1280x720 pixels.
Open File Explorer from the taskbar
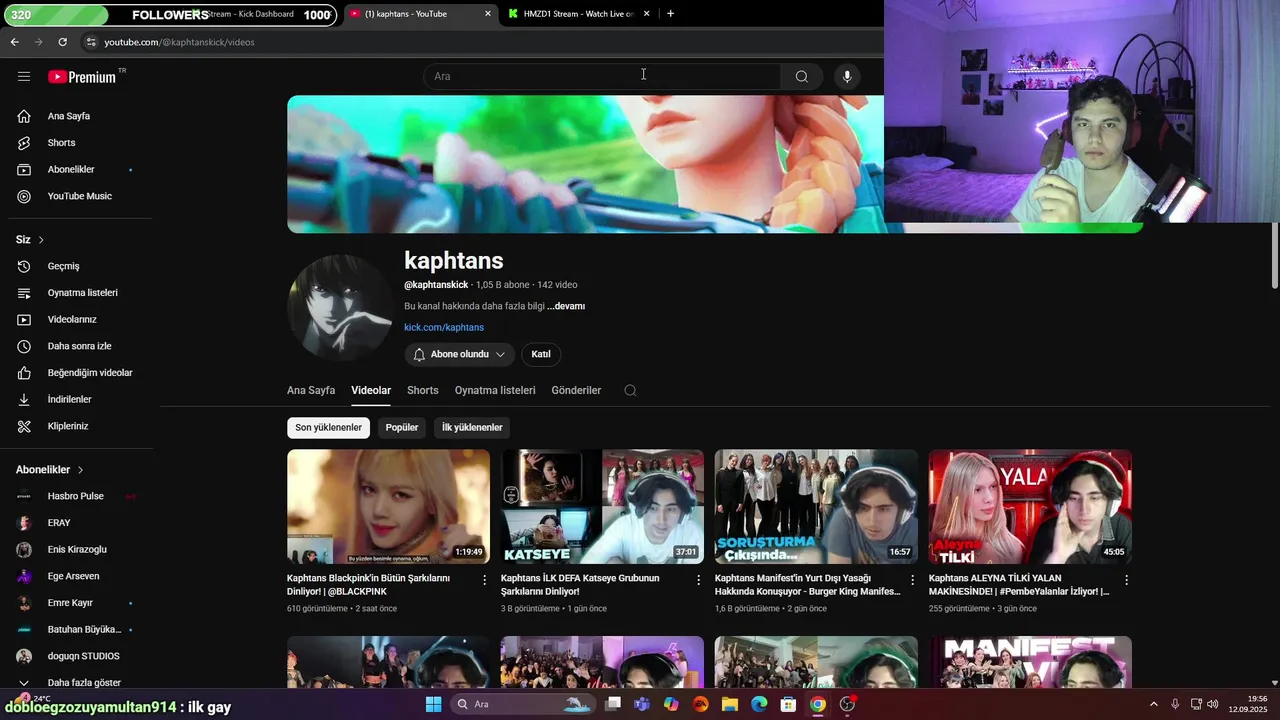click(730, 704)
